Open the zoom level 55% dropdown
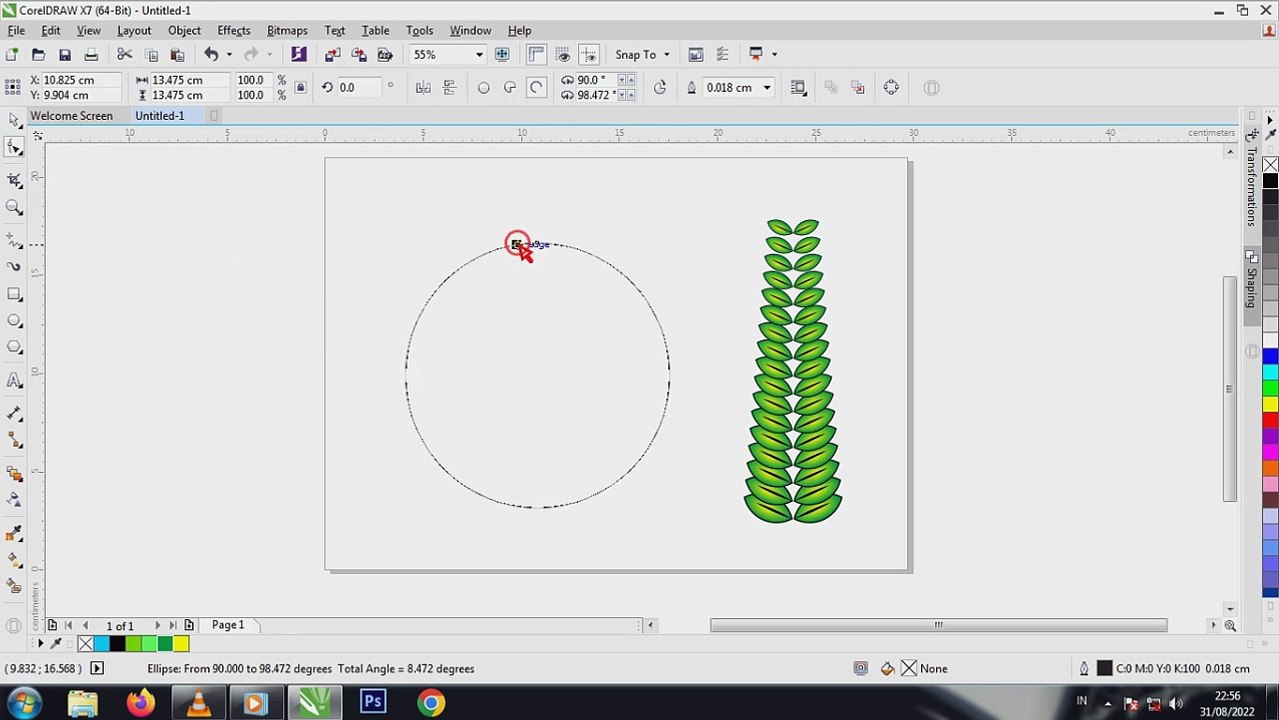Image resolution: width=1279 pixels, height=720 pixels. 479,55
